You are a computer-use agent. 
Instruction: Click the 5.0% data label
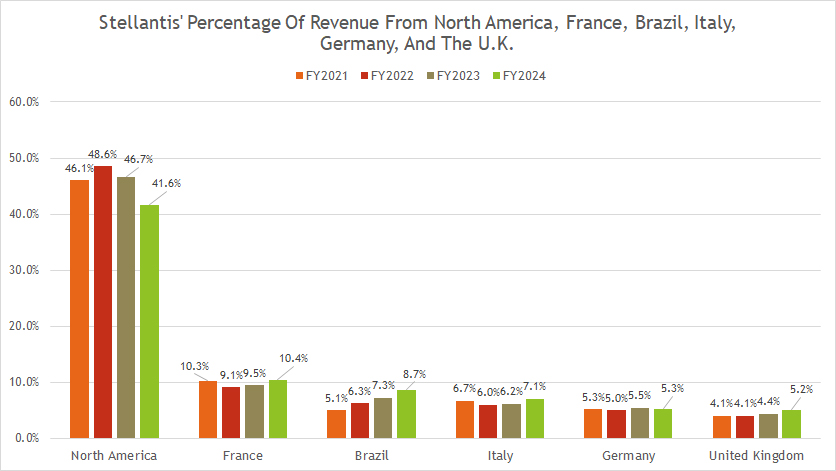click(x=616, y=398)
